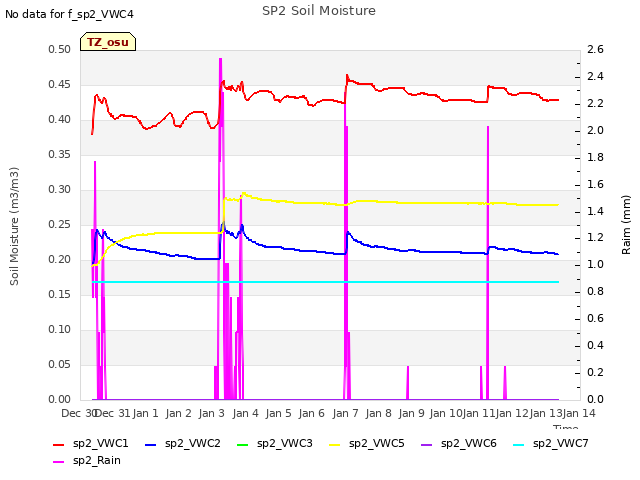Image resolution: width=640 pixels, height=480 pixels.
Task: Click the sp2_VWC5 legend label
Action: click(376, 443)
